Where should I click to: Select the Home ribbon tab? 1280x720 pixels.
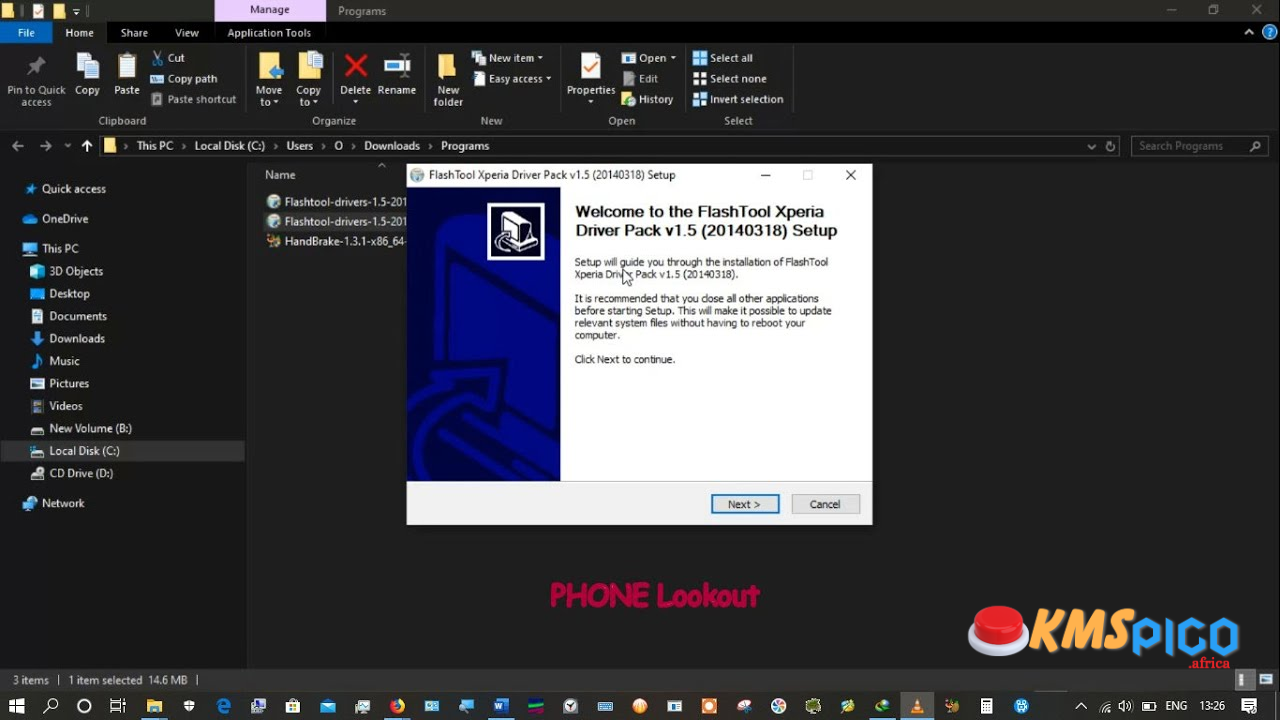click(79, 32)
